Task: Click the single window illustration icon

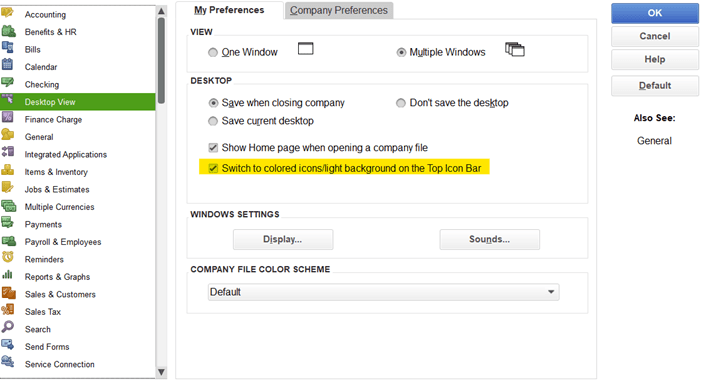Action: click(x=306, y=48)
